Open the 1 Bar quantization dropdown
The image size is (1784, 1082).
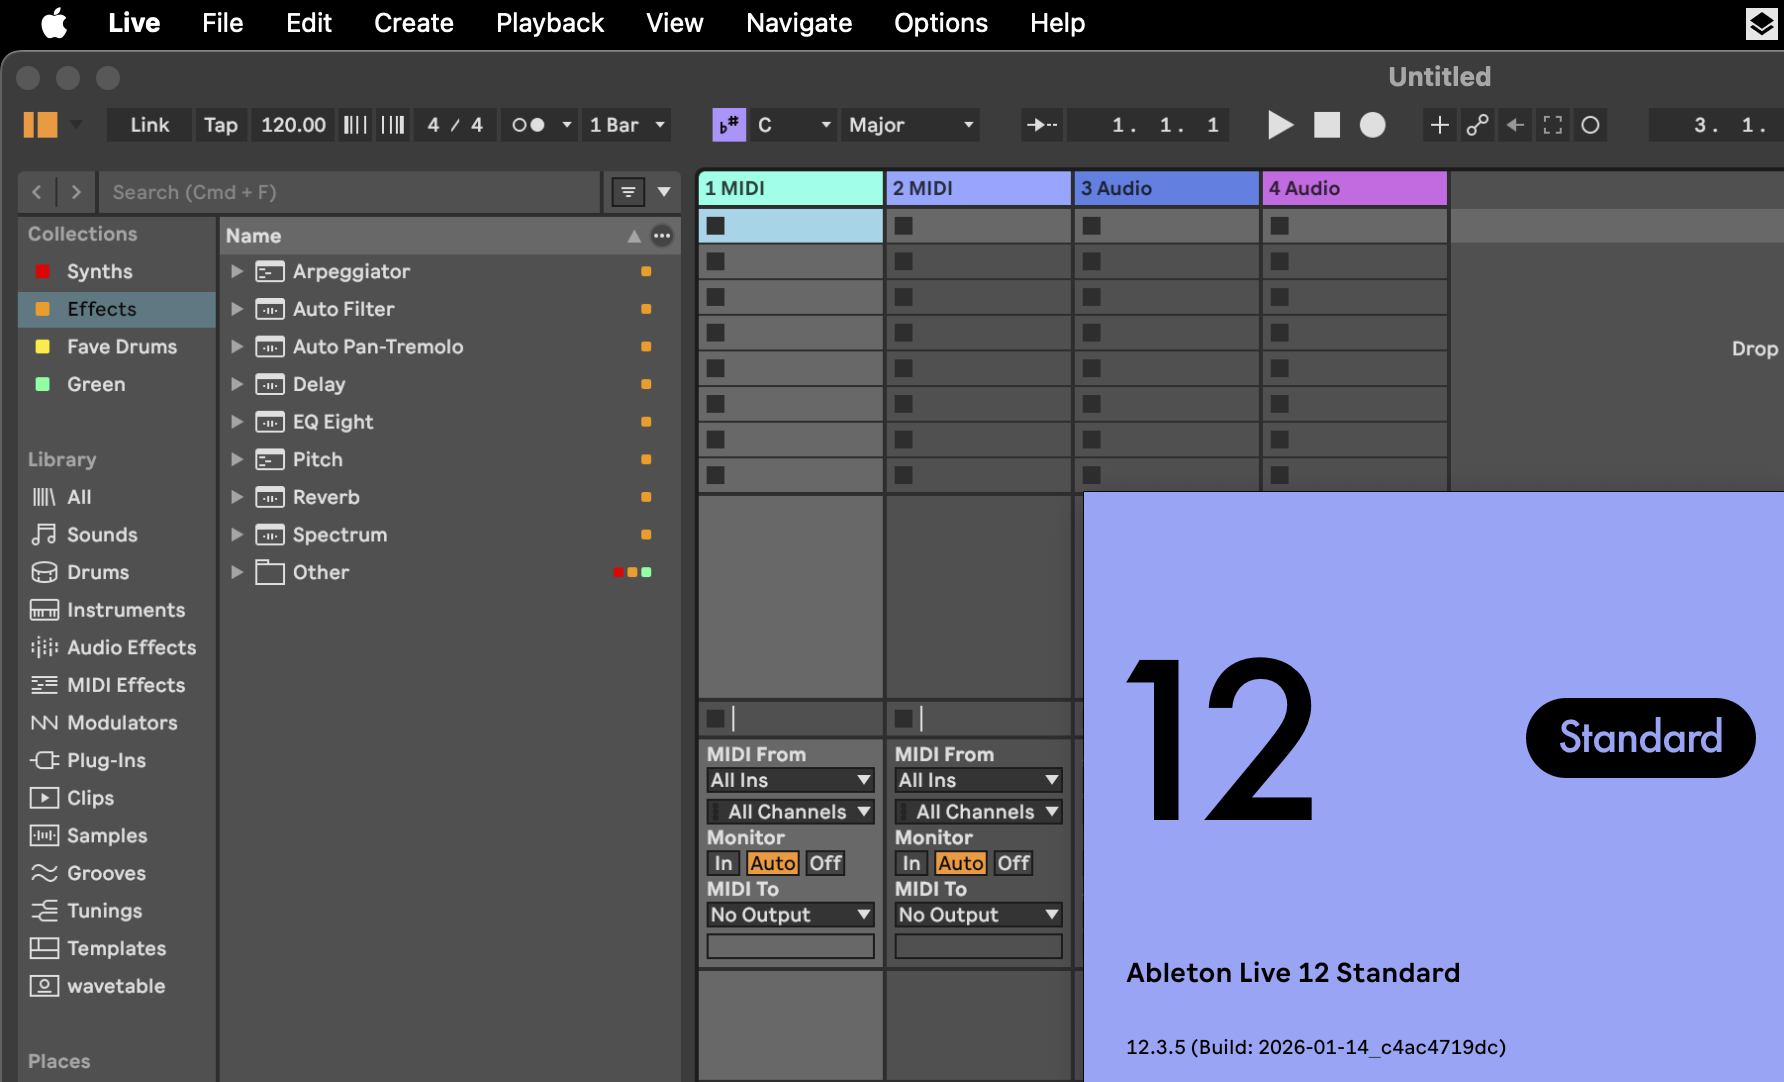626,125
